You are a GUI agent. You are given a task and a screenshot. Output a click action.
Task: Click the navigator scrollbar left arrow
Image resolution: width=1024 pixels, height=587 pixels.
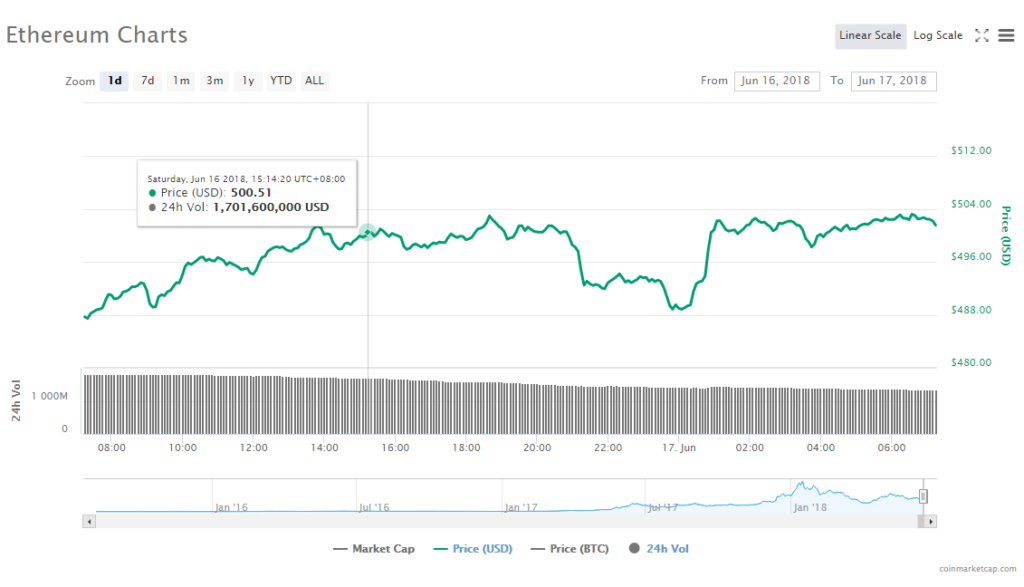pyautogui.click(x=90, y=521)
